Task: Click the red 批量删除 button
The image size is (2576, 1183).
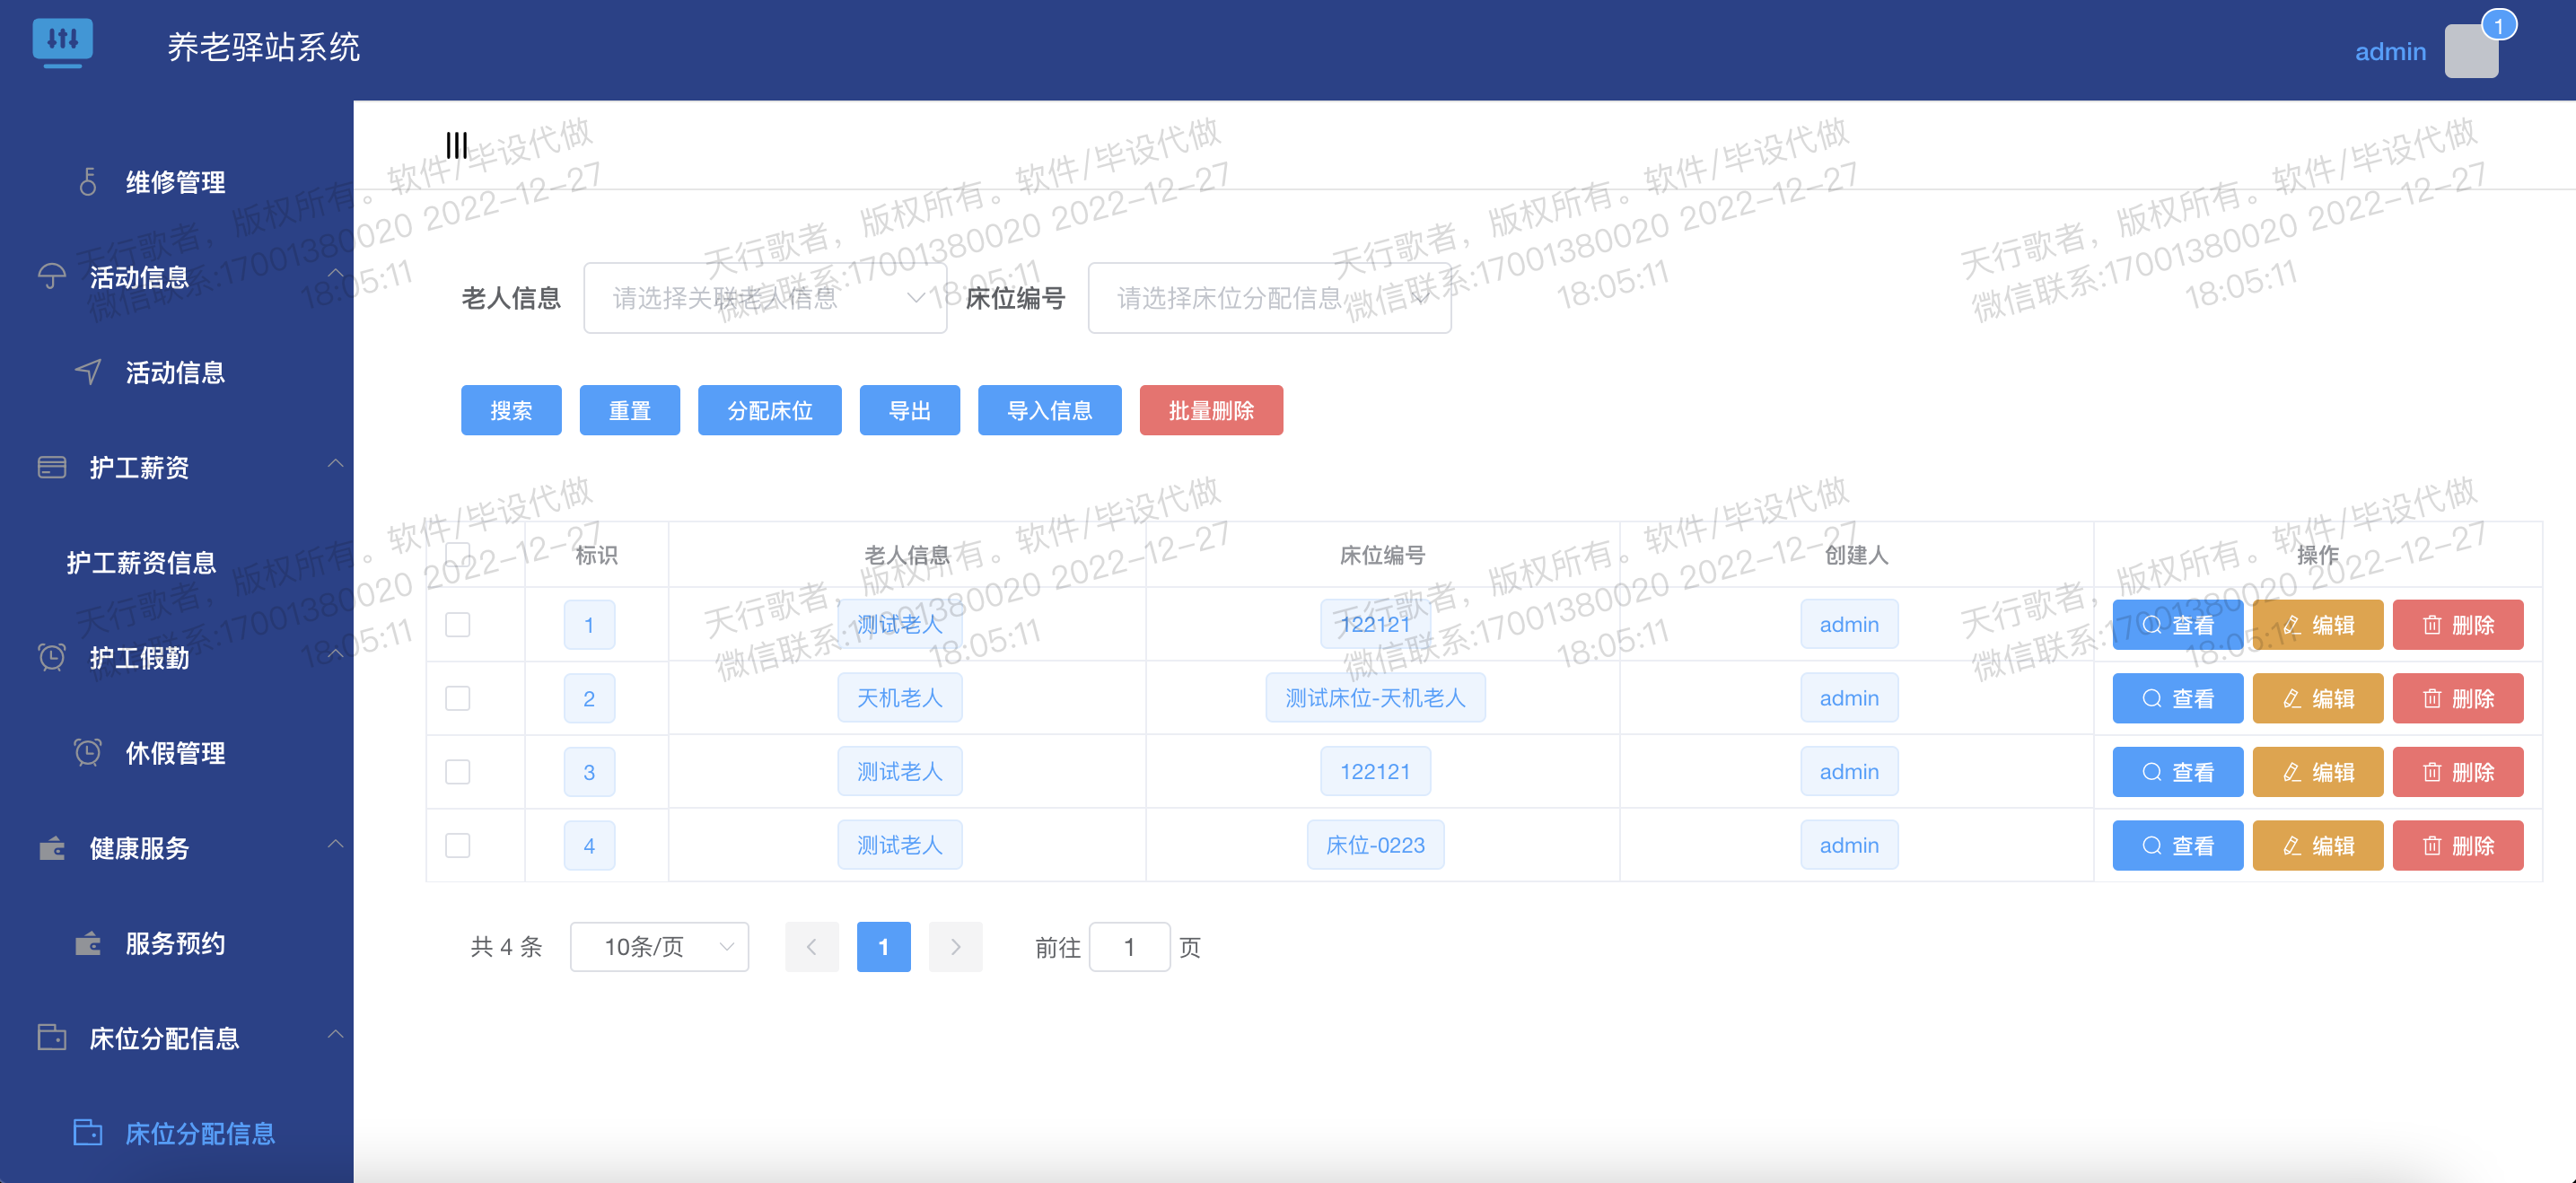Action: [1211, 410]
